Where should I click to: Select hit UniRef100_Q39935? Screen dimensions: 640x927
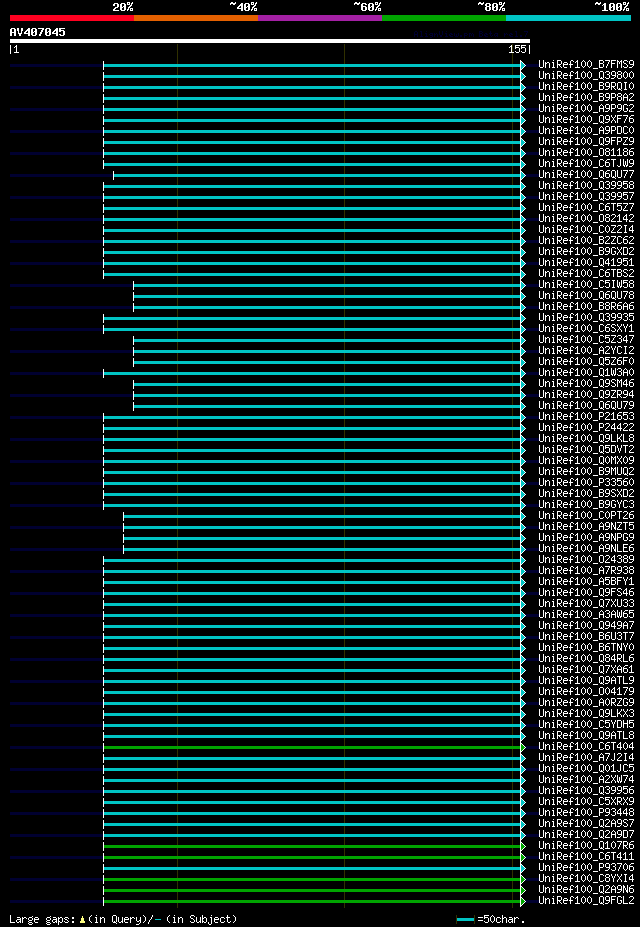coord(586,319)
